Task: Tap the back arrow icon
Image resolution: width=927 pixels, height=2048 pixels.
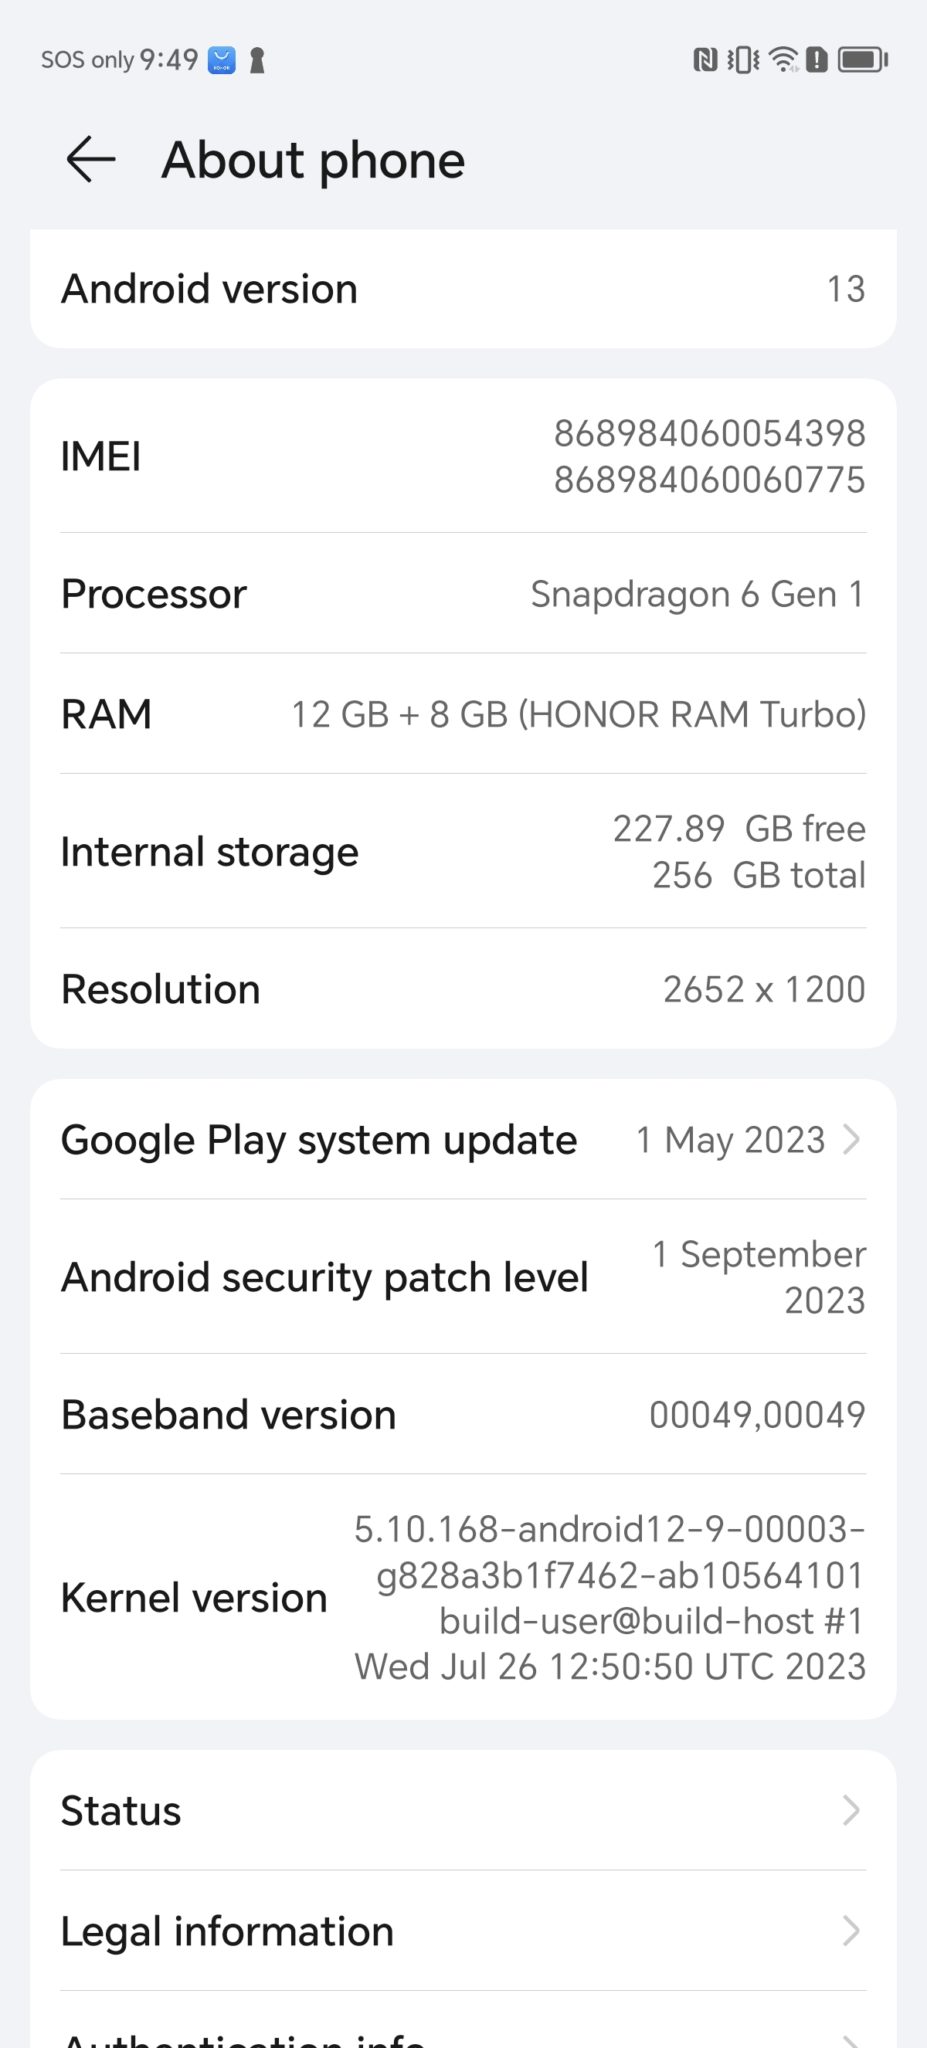Action: point(91,160)
